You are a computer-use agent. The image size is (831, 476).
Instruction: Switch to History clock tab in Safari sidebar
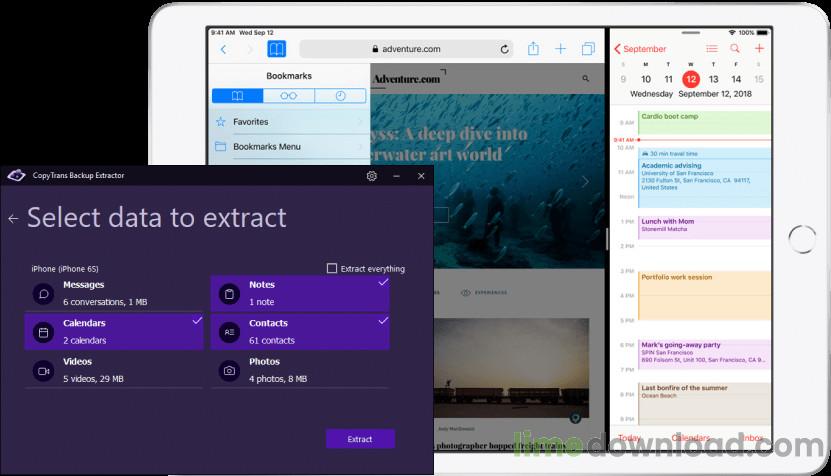pos(340,96)
